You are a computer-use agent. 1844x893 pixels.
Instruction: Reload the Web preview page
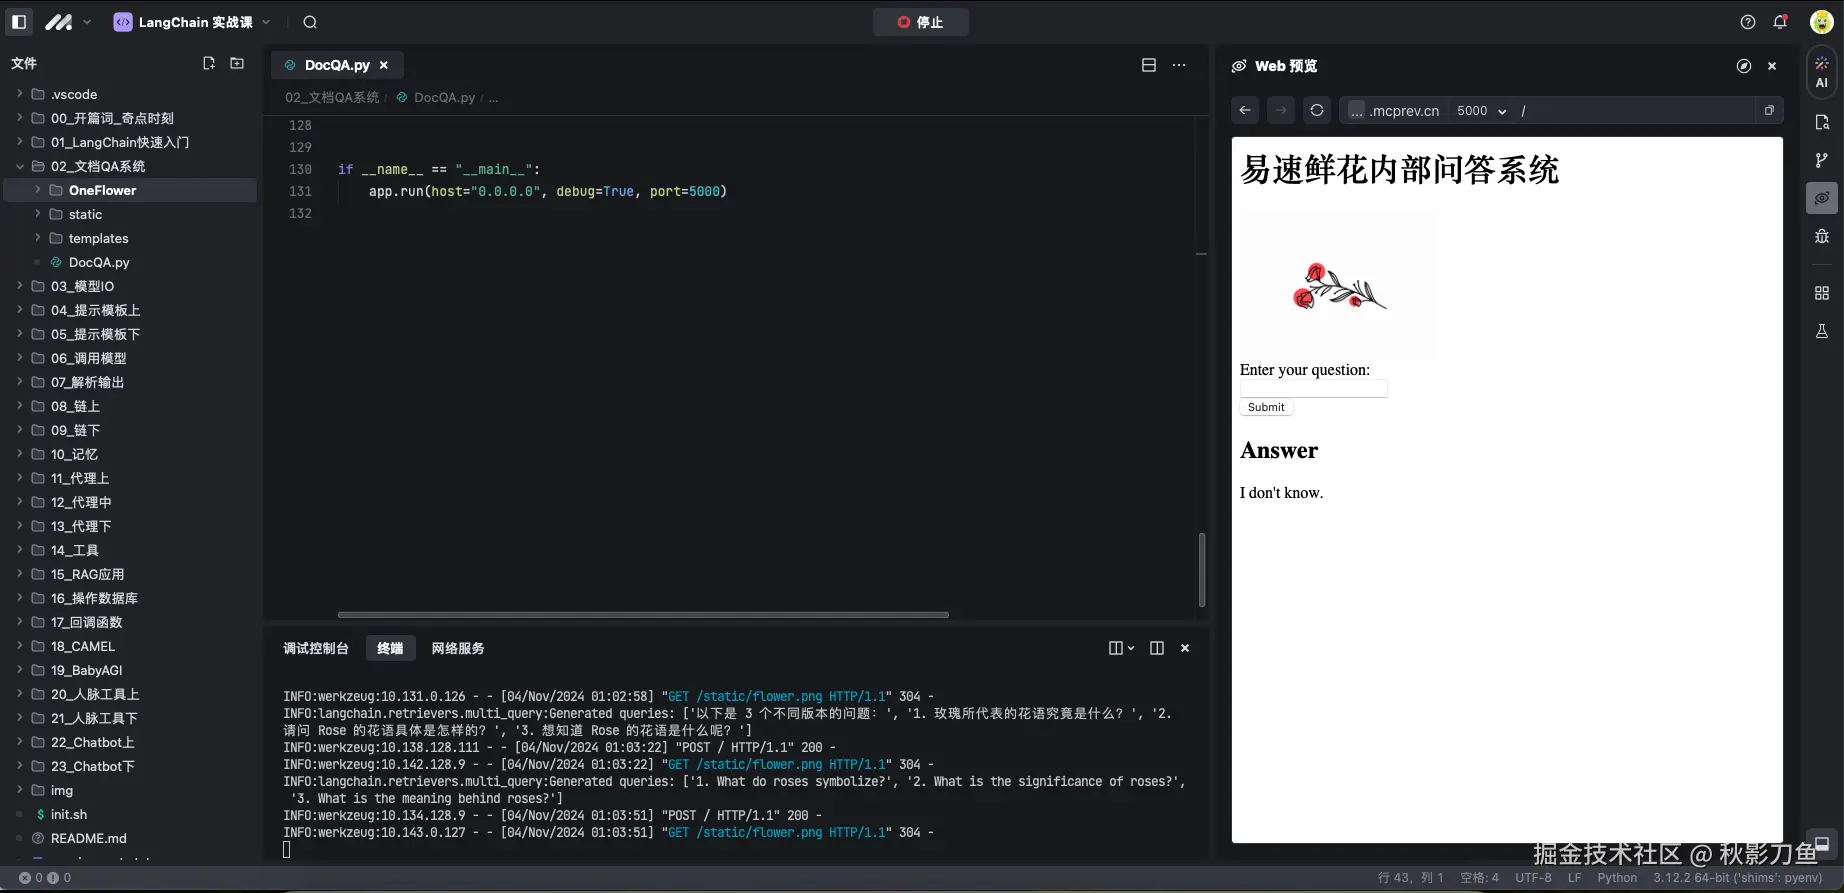point(1317,110)
